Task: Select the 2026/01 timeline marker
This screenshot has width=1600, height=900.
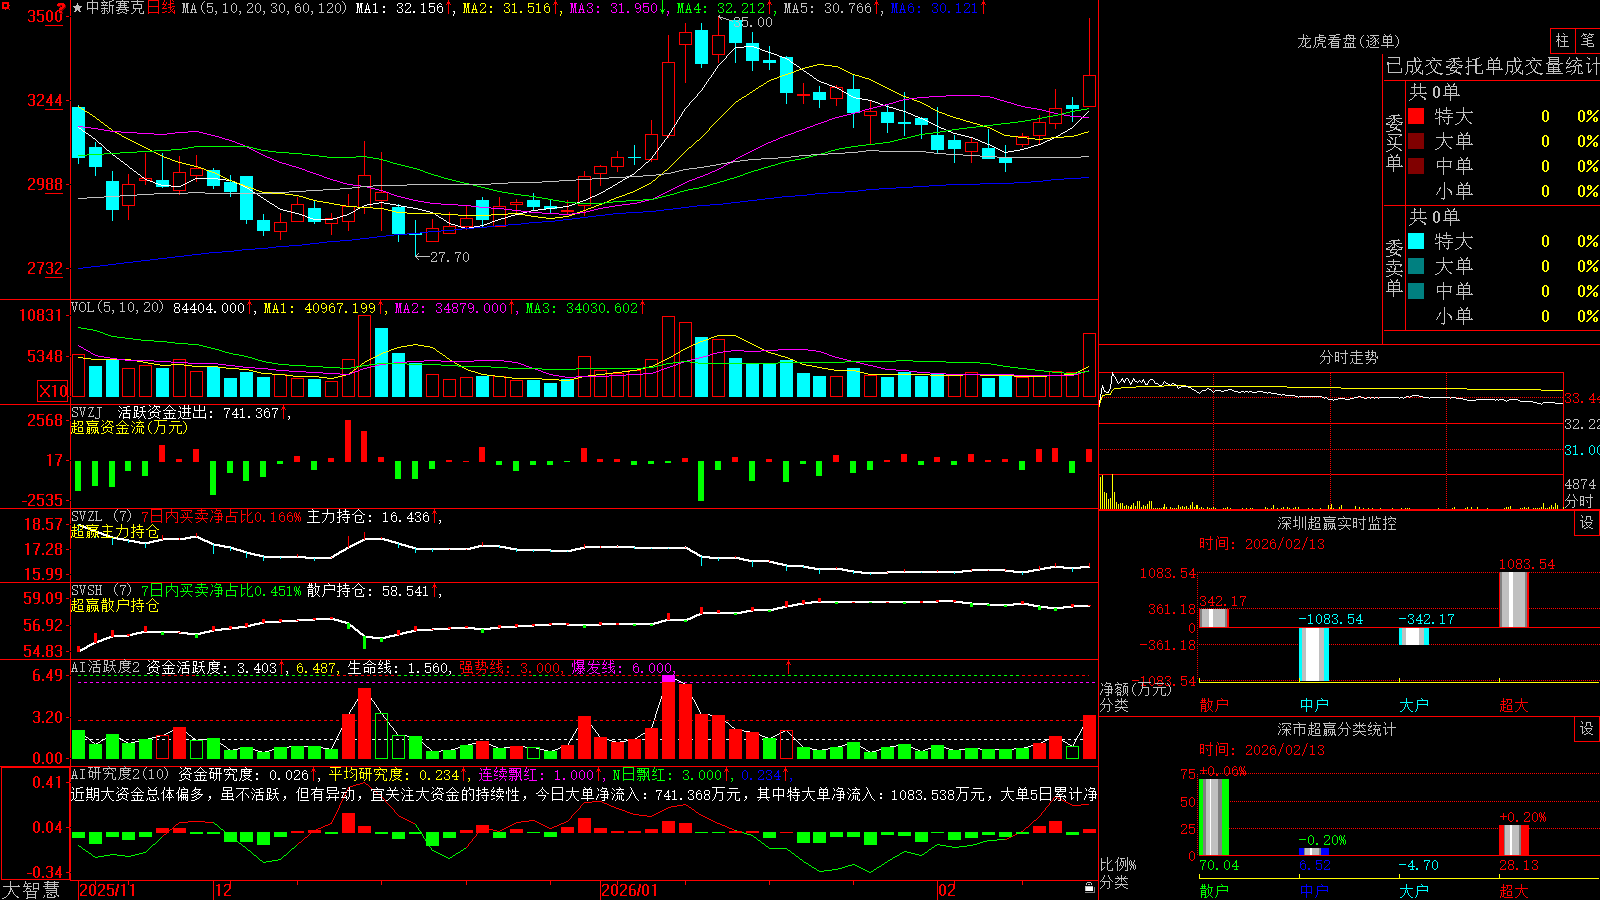Action: [629, 890]
